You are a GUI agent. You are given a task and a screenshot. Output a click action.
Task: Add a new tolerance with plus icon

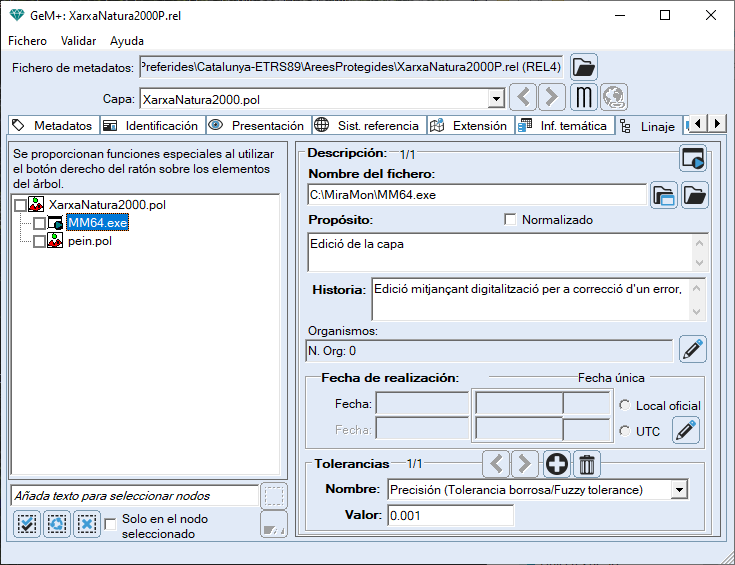point(556,464)
